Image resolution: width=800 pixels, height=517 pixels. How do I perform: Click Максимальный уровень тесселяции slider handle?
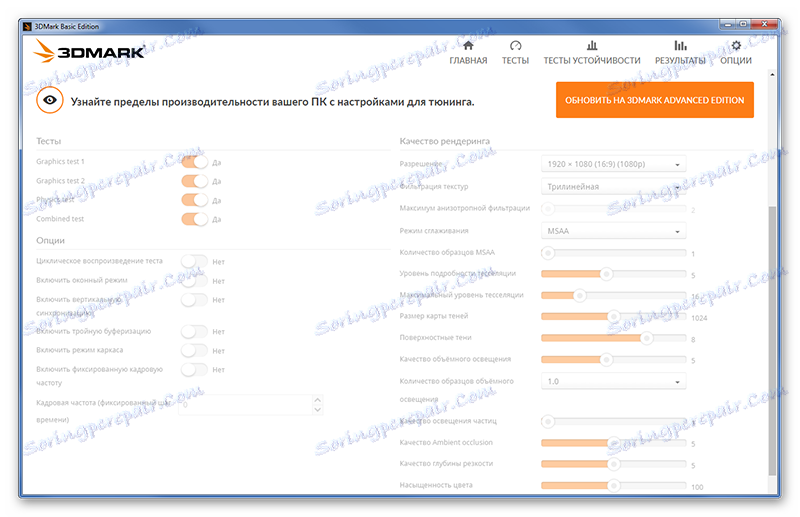click(580, 296)
